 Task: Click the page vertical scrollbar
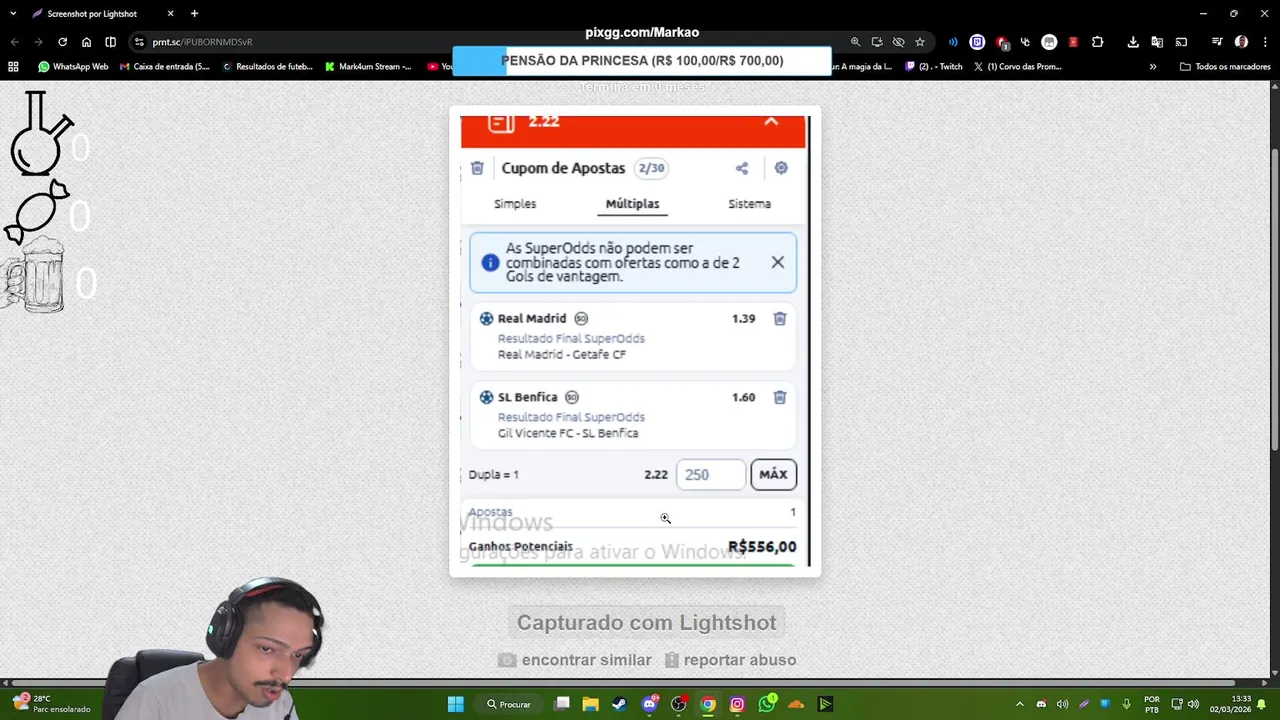click(x=1274, y=300)
